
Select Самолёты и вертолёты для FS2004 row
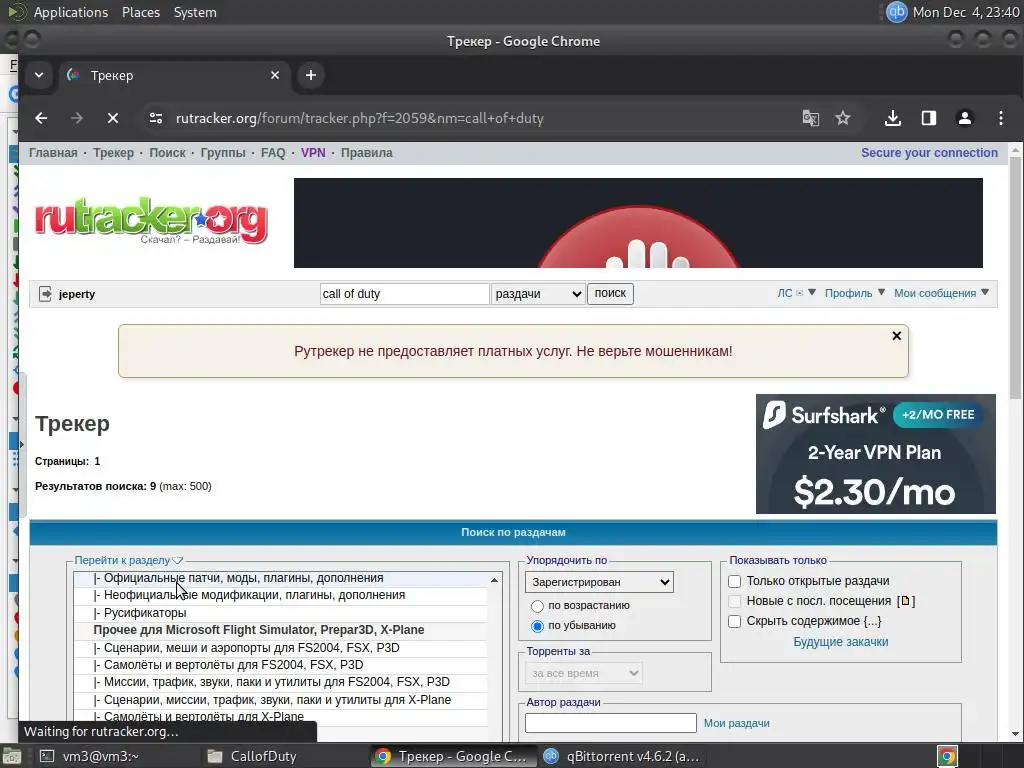[x=281, y=665]
